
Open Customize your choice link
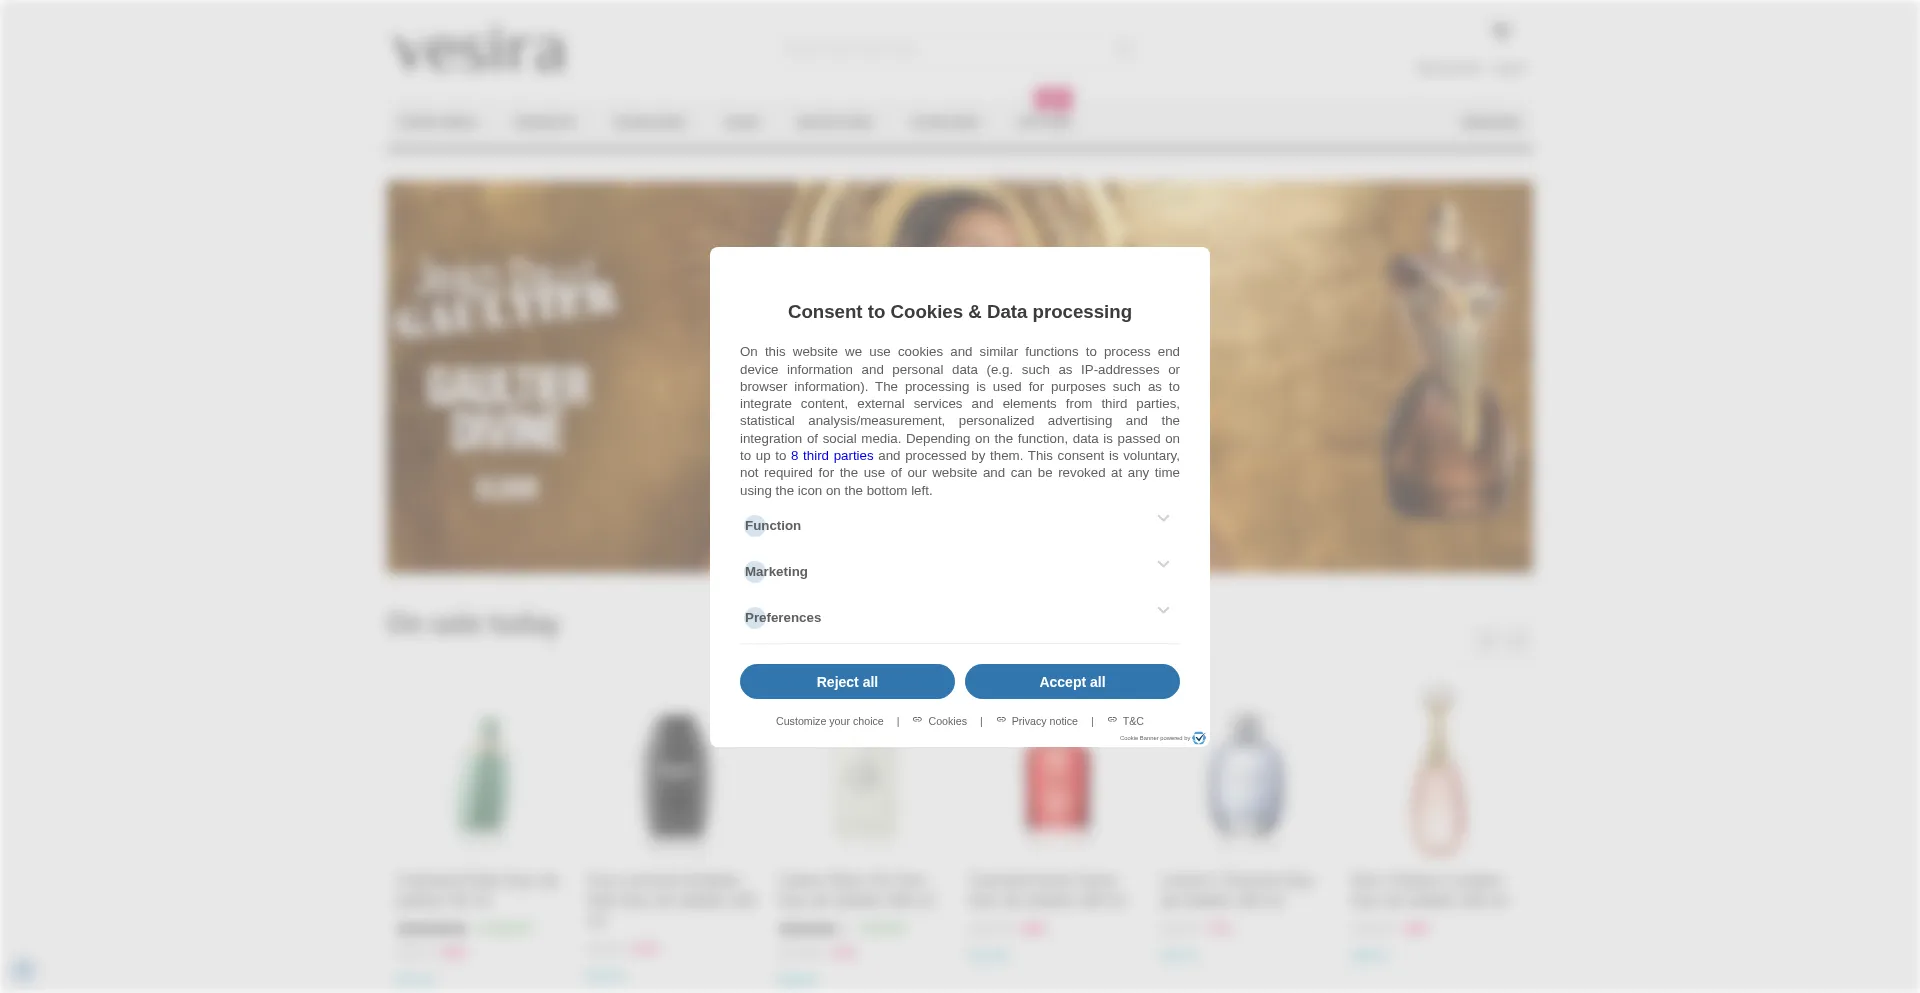pyautogui.click(x=830, y=721)
